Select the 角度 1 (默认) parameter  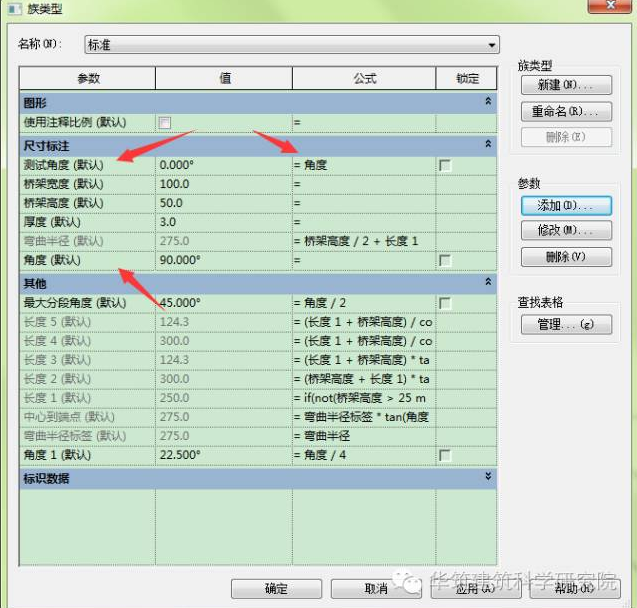87,455
